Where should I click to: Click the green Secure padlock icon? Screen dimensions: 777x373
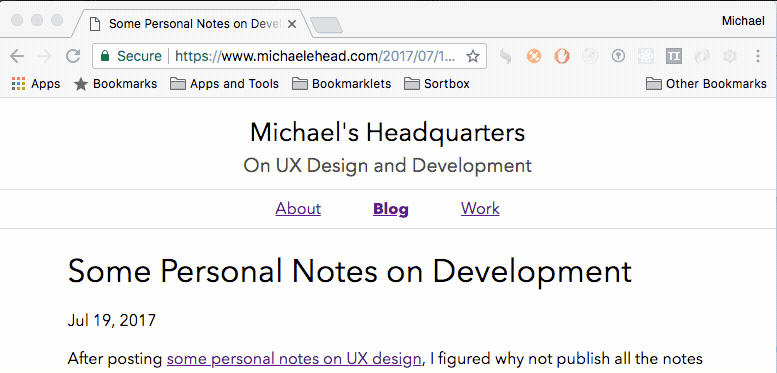point(105,56)
